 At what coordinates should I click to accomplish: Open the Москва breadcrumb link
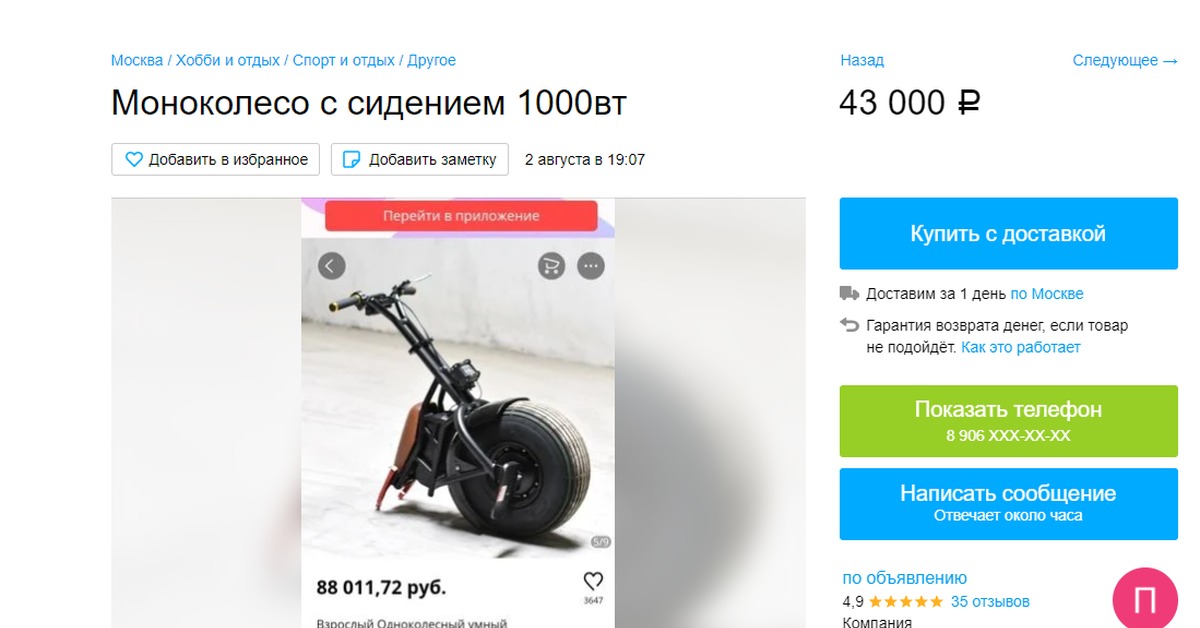point(137,60)
